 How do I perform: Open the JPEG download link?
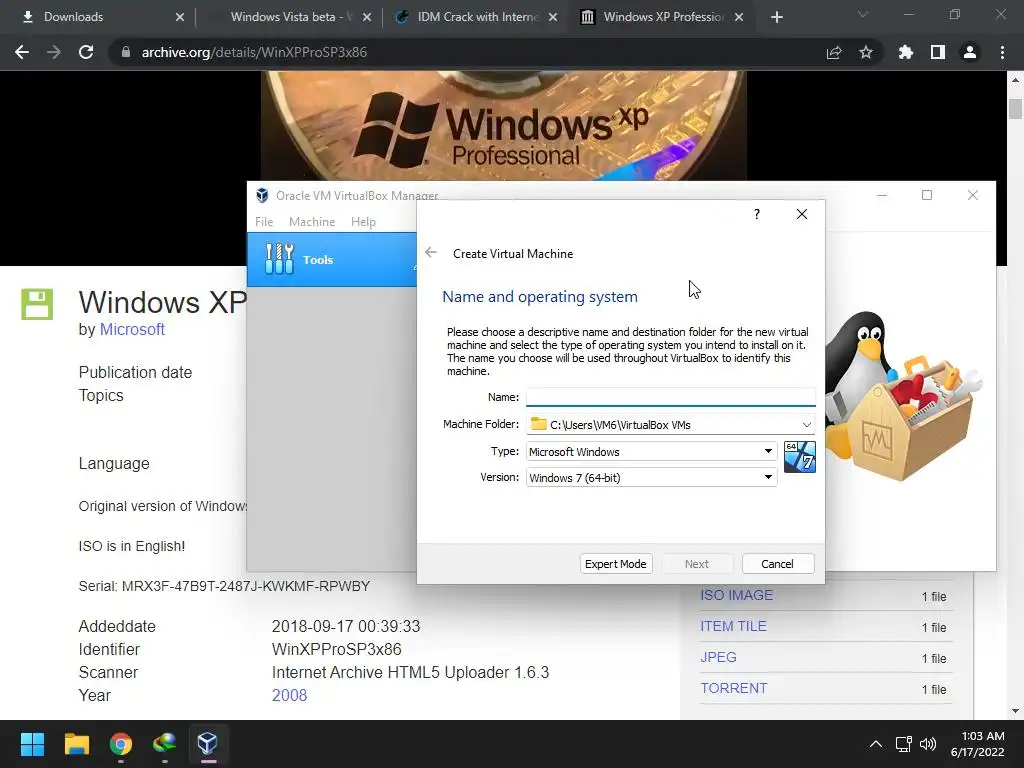pos(718,657)
